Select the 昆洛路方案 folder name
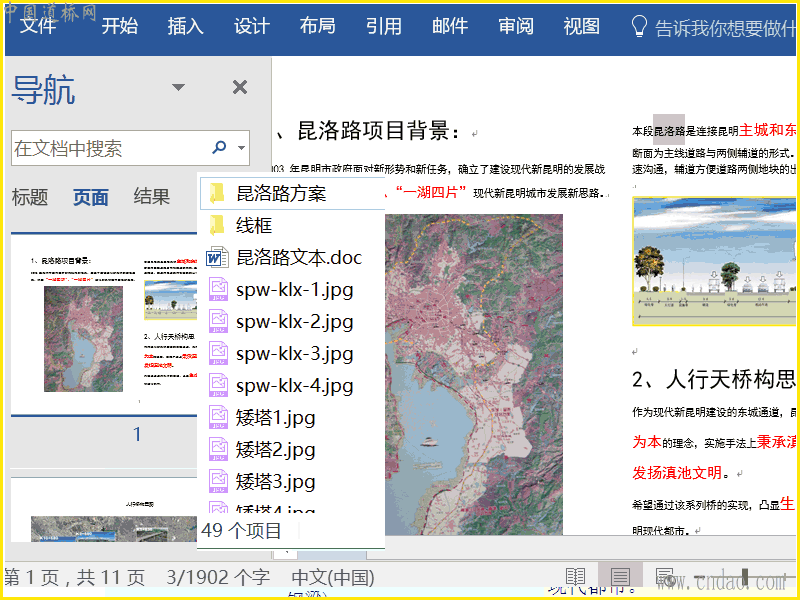800x600 pixels. [x=281, y=194]
